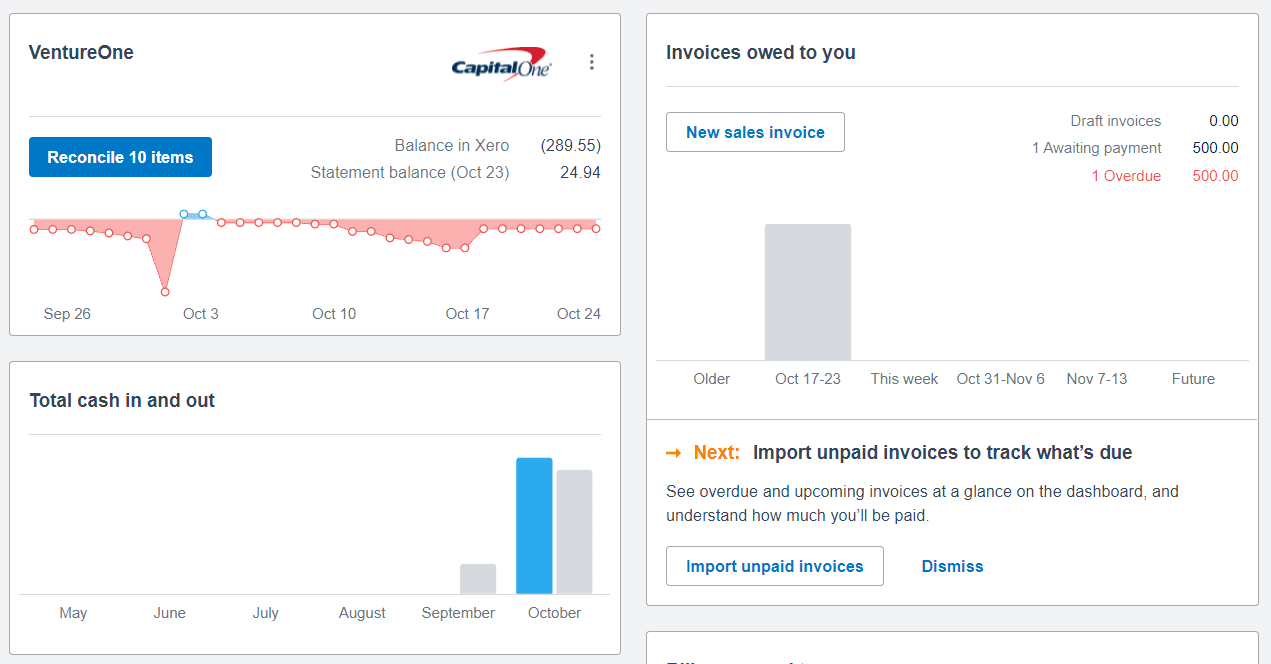The image size is (1271, 664).
Task: Click the Draft invoices amount 0.00
Action: 1224,121
